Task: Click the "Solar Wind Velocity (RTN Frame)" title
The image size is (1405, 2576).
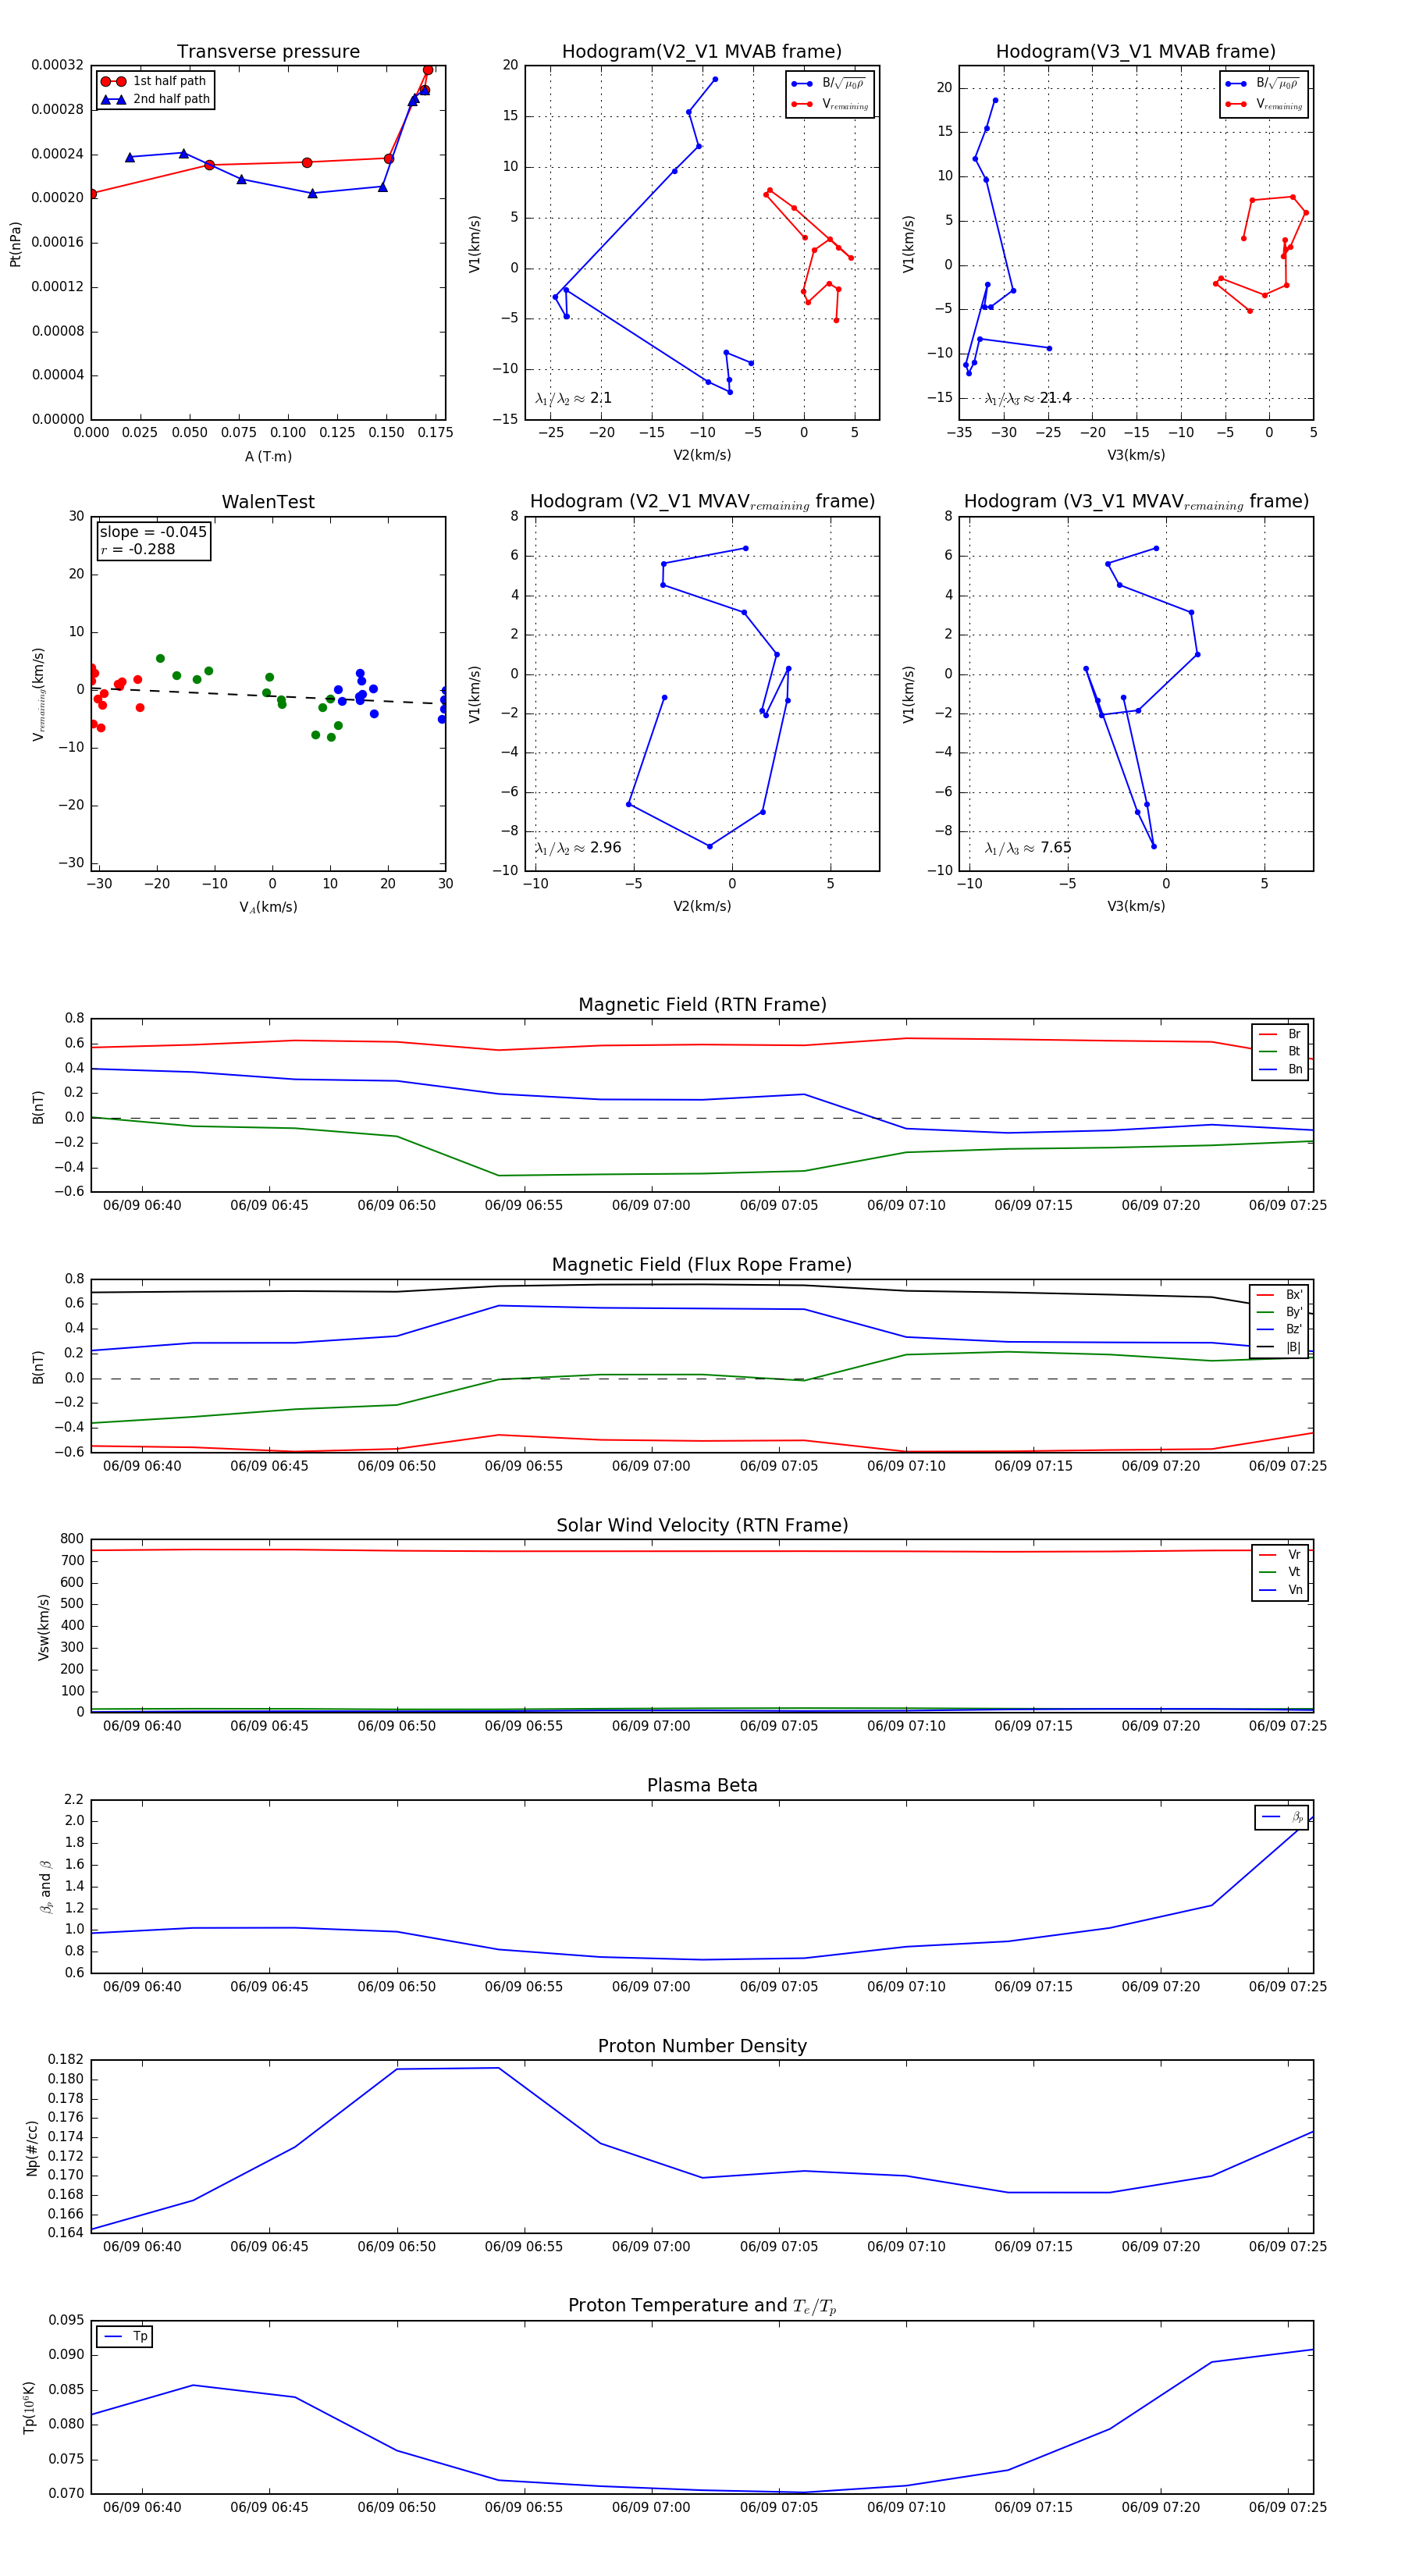Action: (x=702, y=1525)
